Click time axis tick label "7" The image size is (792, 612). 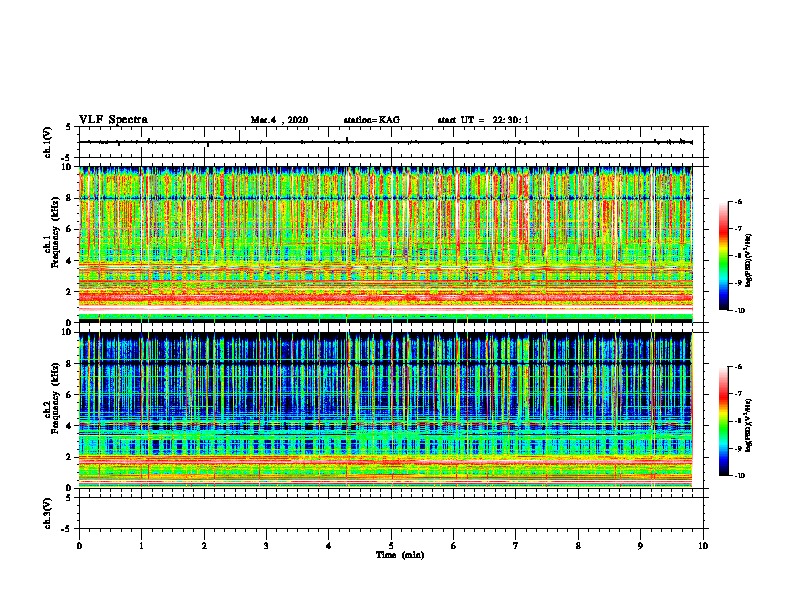coord(516,545)
